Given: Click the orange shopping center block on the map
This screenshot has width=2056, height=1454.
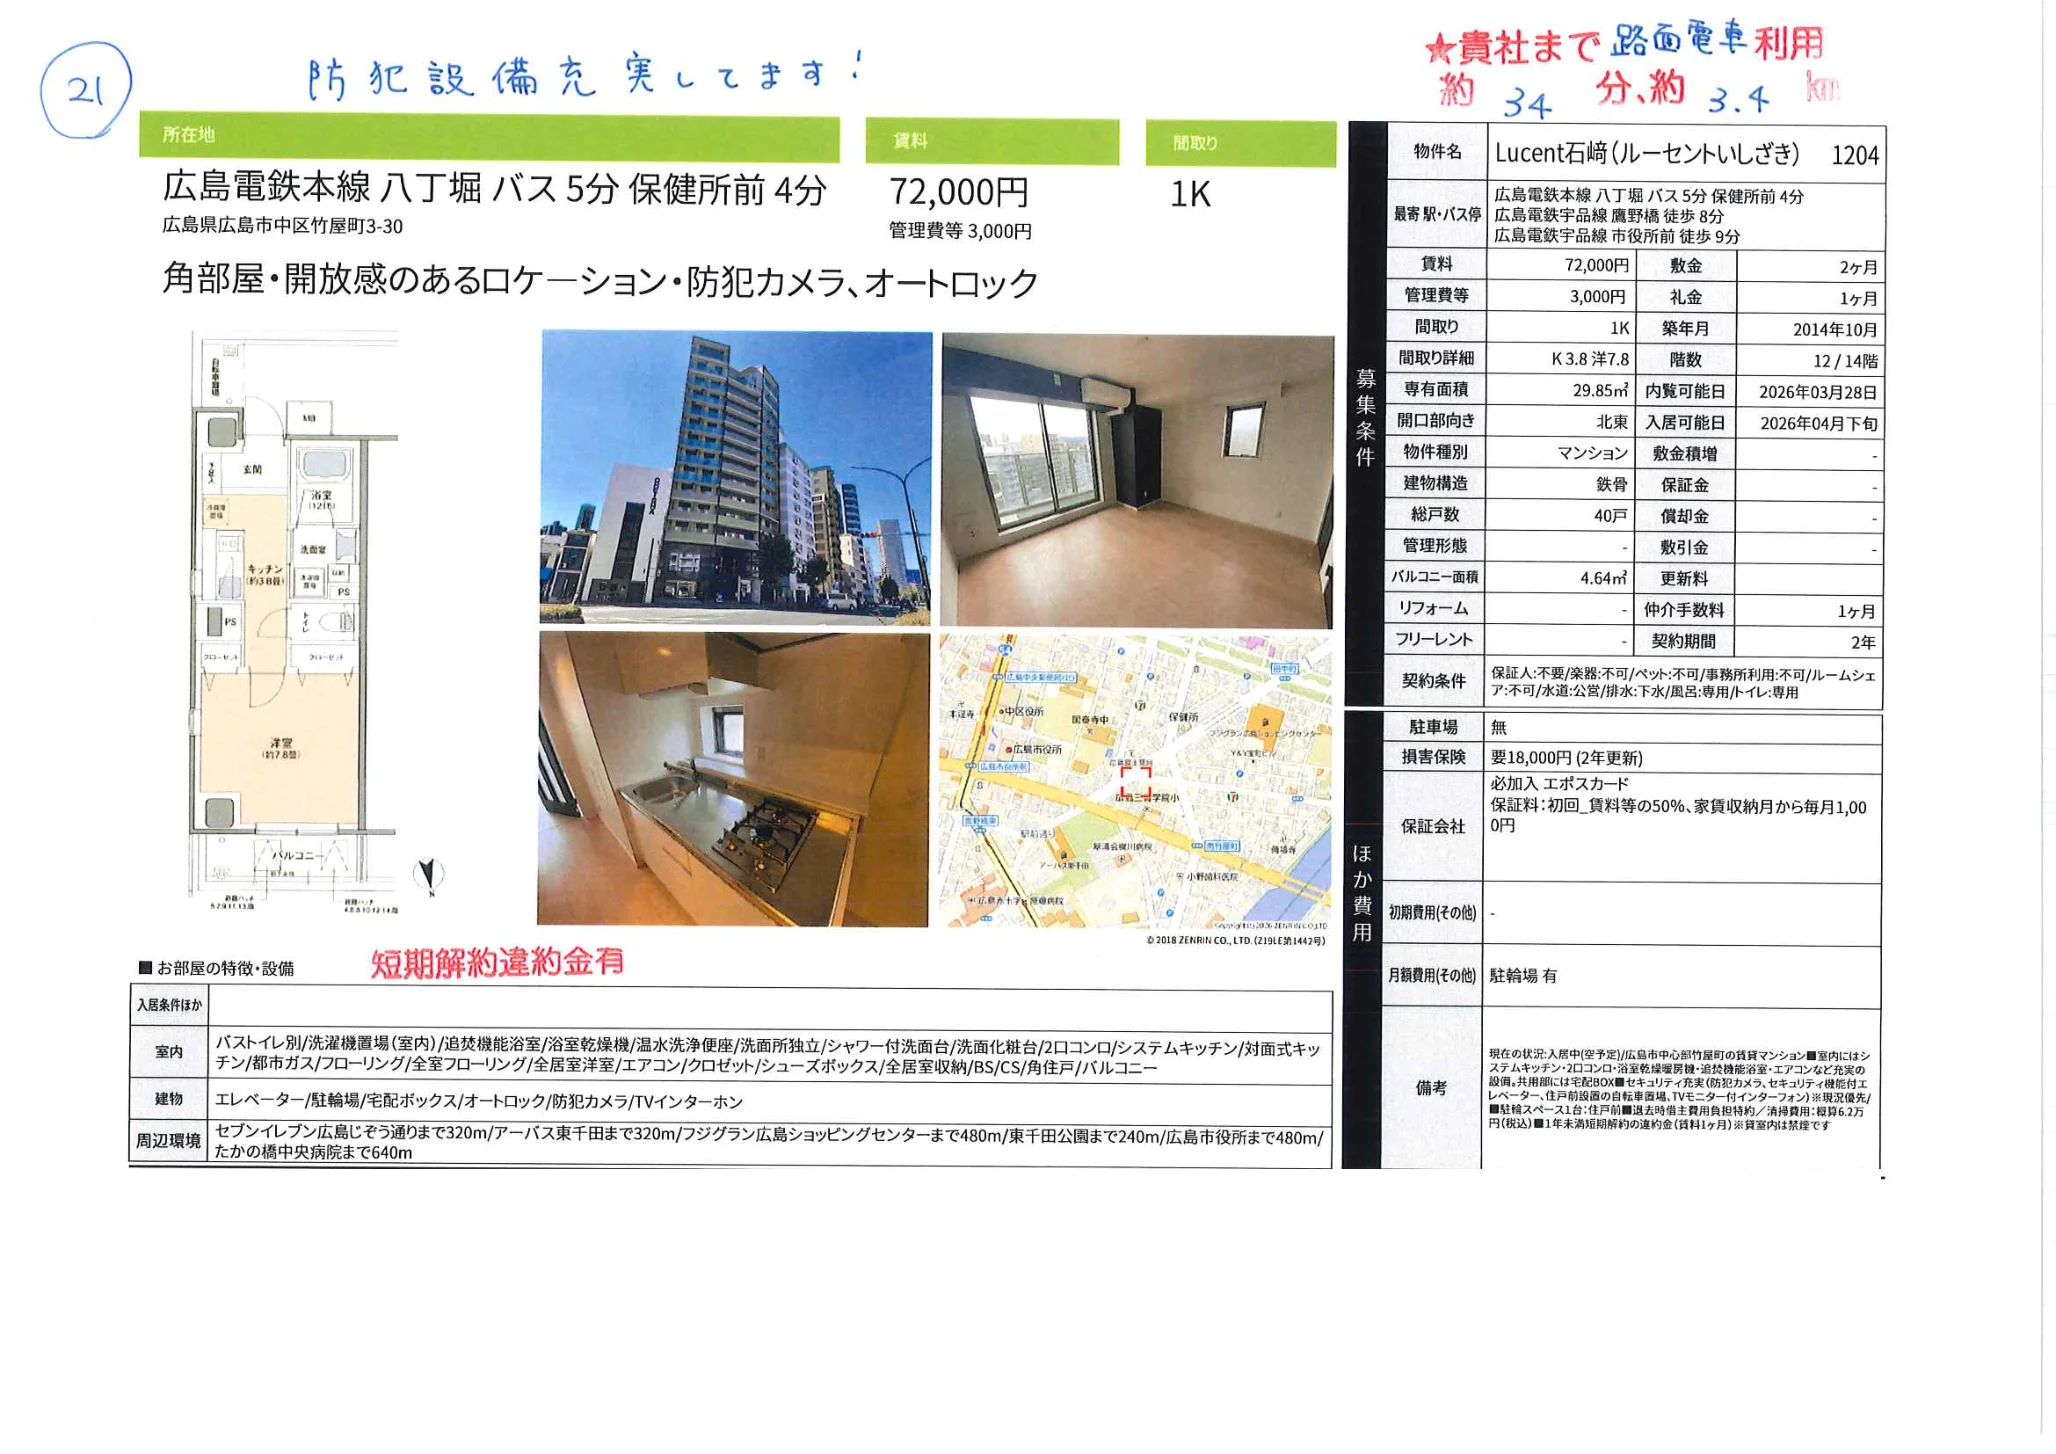Looking at the screenshot, I should pos(1265,720).
